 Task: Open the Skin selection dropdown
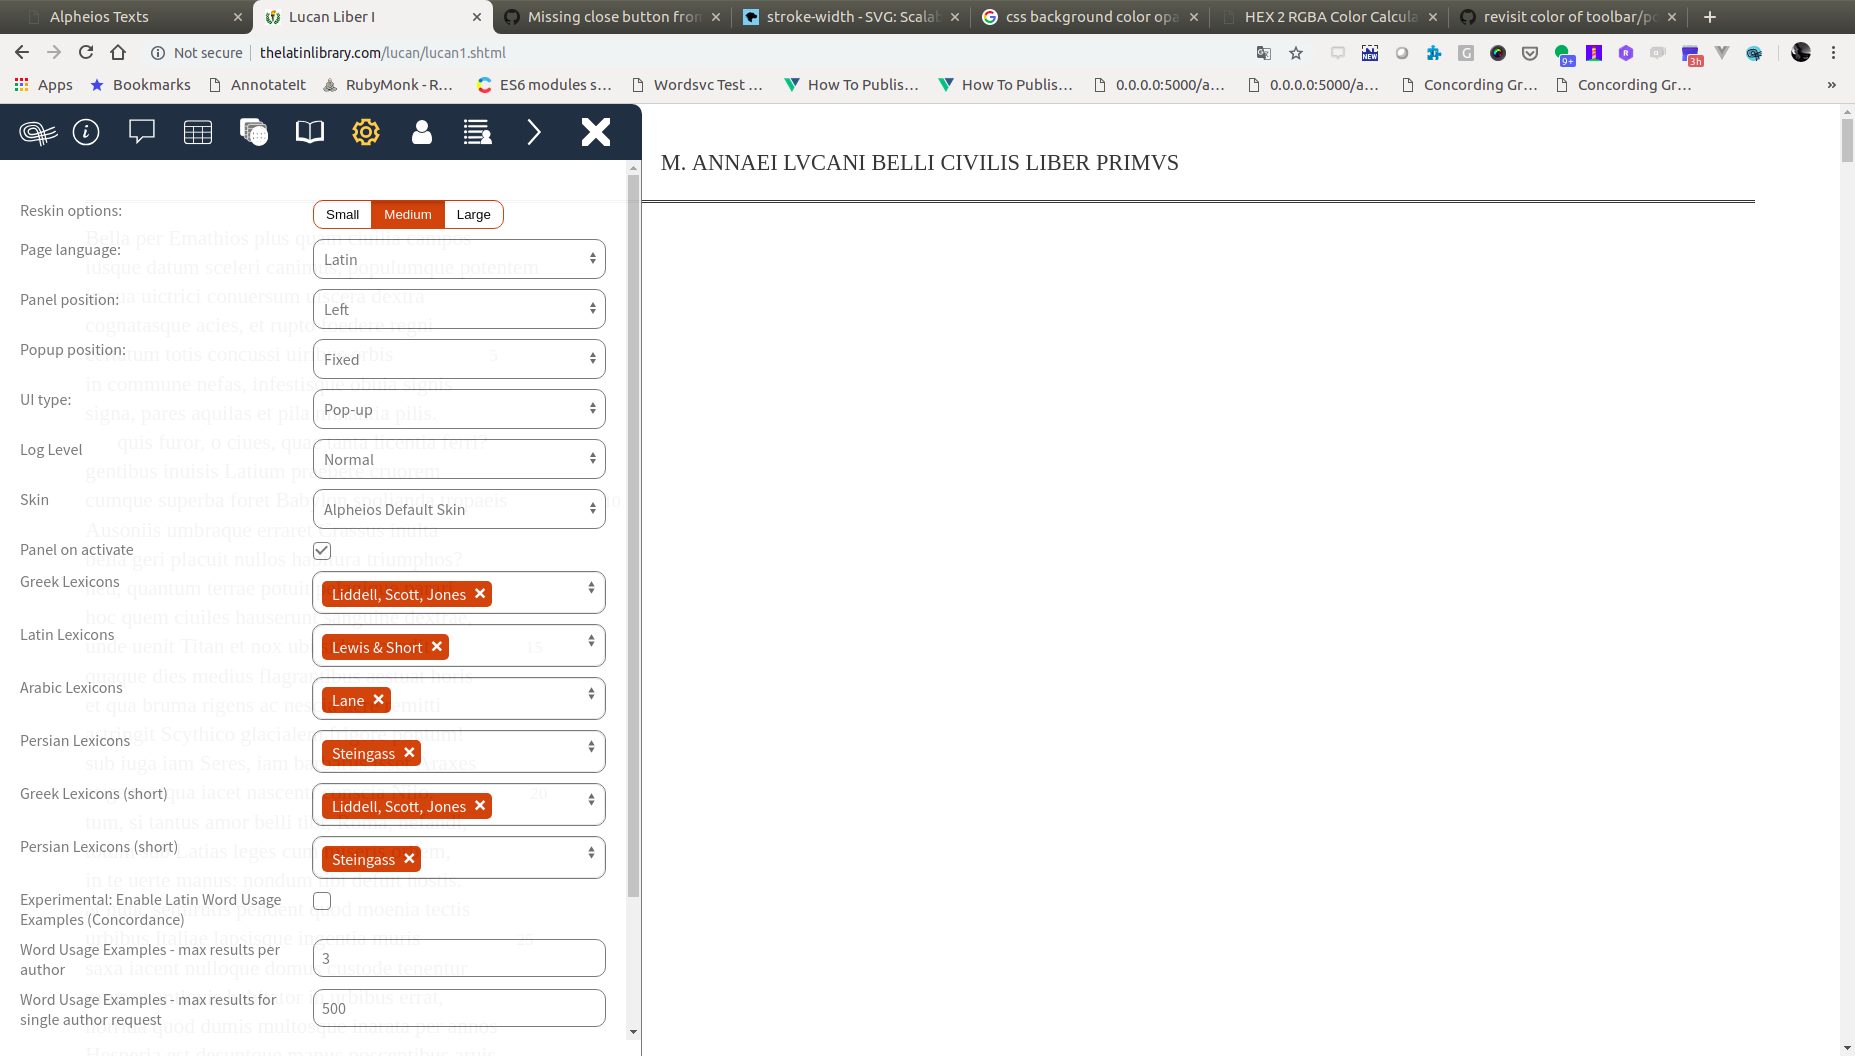pos(458,509)
